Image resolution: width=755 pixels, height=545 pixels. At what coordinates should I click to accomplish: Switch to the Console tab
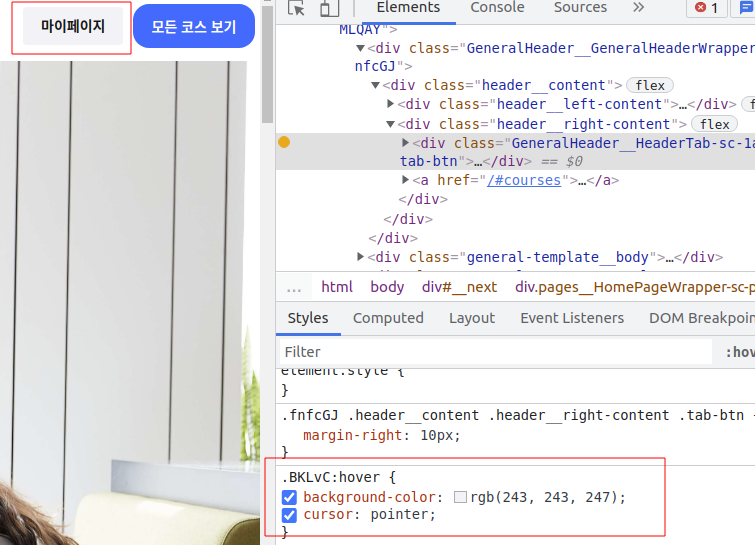pos(497,7)
